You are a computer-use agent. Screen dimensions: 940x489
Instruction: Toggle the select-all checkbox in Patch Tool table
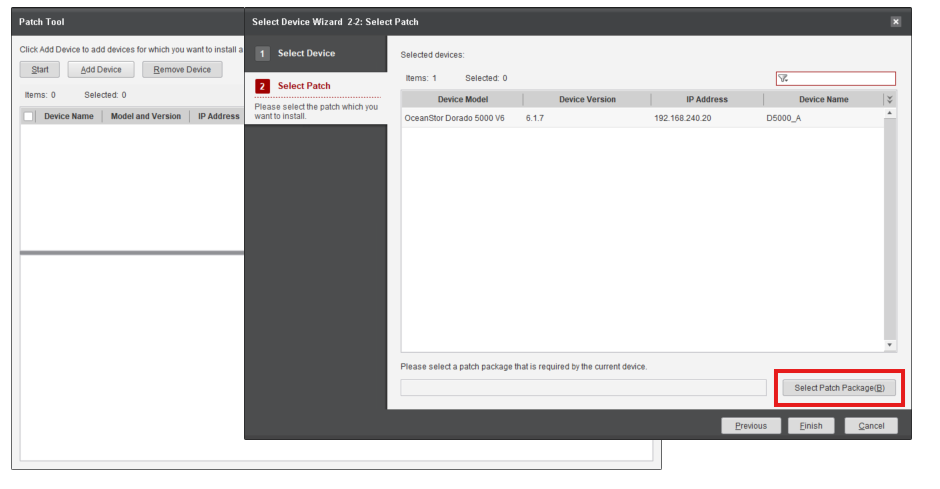tap(29, 117)
